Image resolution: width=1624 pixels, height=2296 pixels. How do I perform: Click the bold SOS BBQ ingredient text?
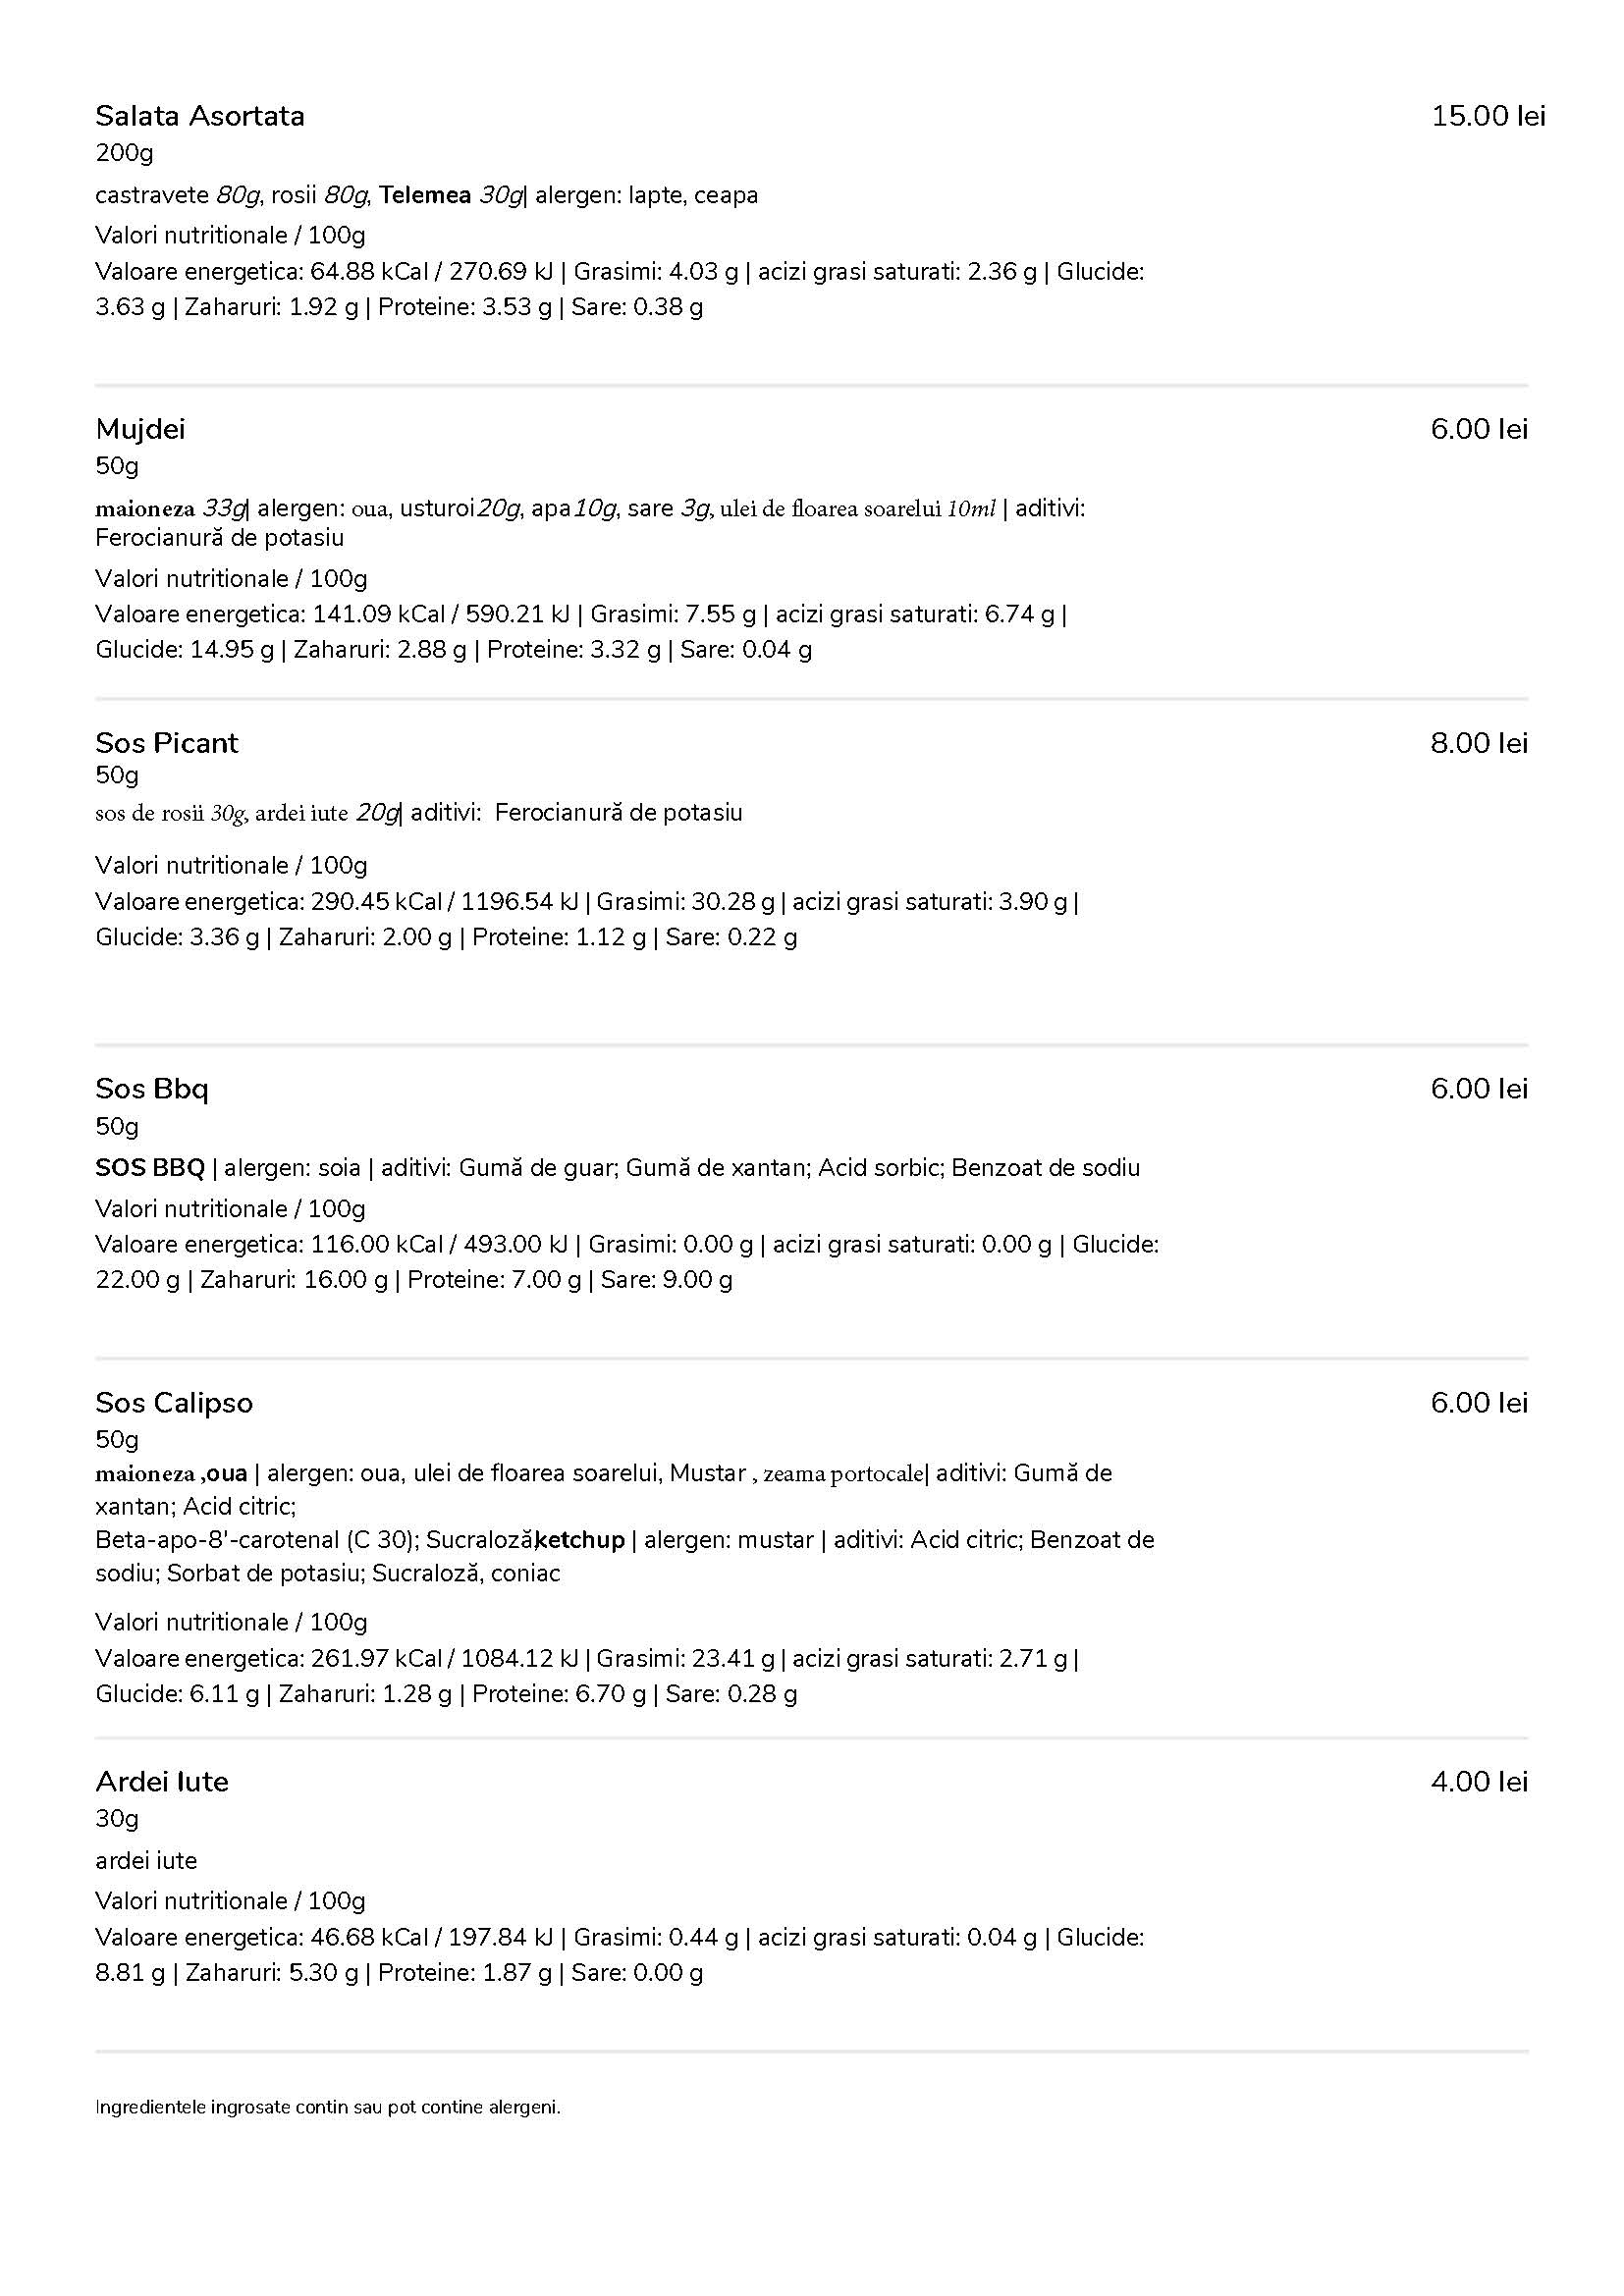(150, 1168)
